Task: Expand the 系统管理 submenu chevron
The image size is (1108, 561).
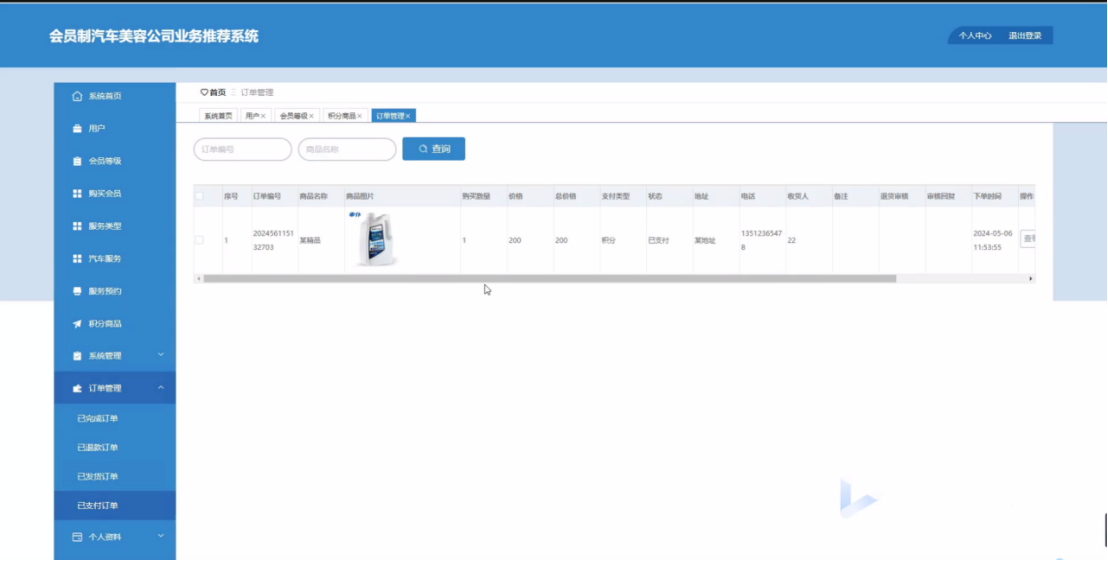Action: 160,355
